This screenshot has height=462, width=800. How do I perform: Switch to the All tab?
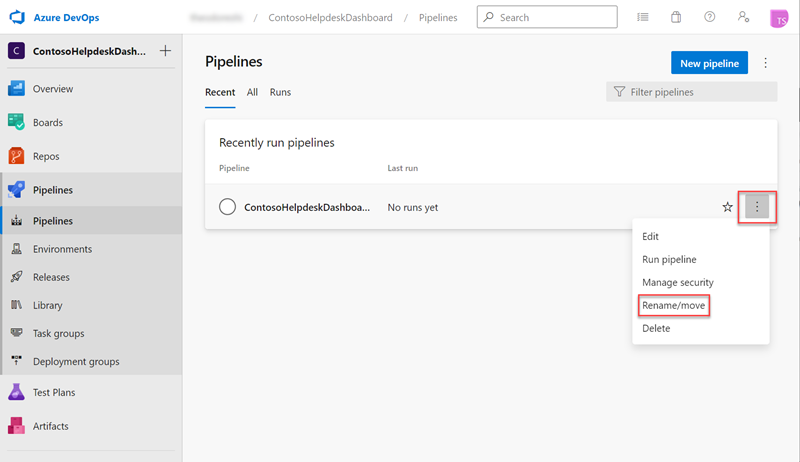click(252, 92)
